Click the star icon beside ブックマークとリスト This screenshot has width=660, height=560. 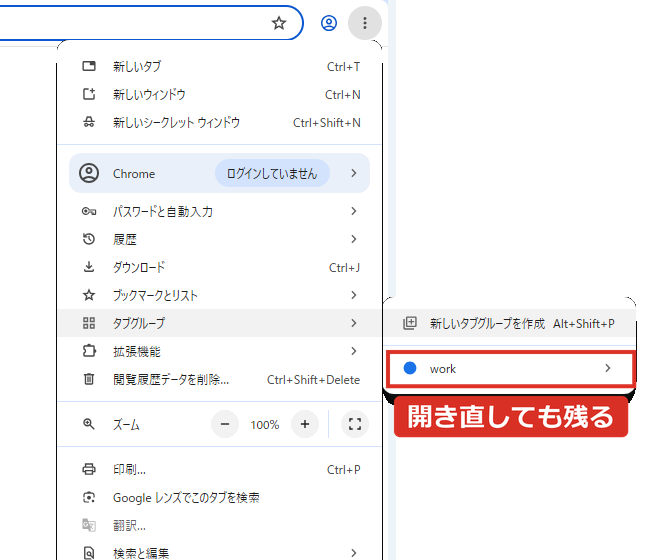pyautogui.click(x=89, y=295)
